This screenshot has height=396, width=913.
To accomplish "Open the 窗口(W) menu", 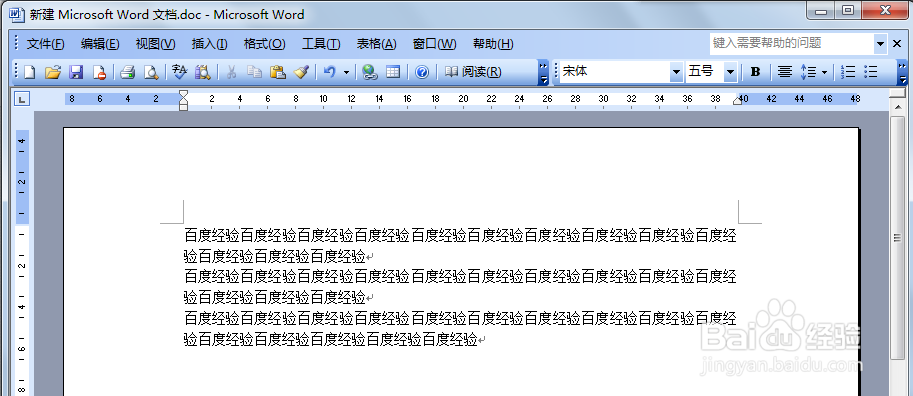I will tap(434, 44).
